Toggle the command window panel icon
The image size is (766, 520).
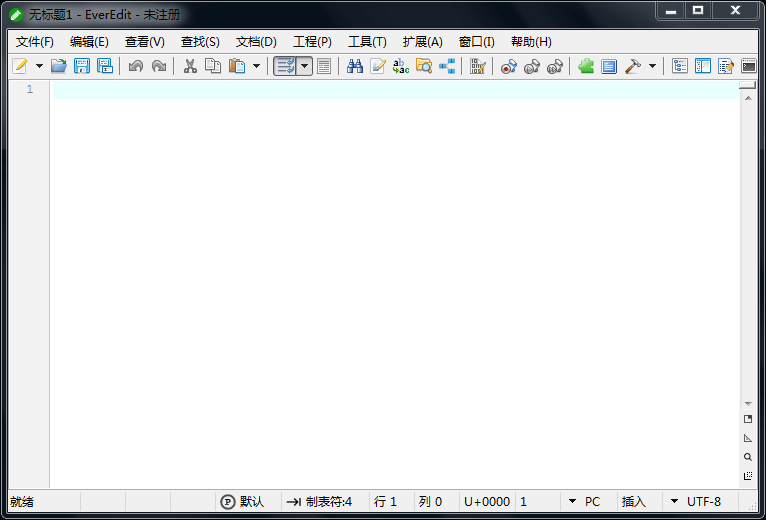pyautogui.click(x=749, y=66)
